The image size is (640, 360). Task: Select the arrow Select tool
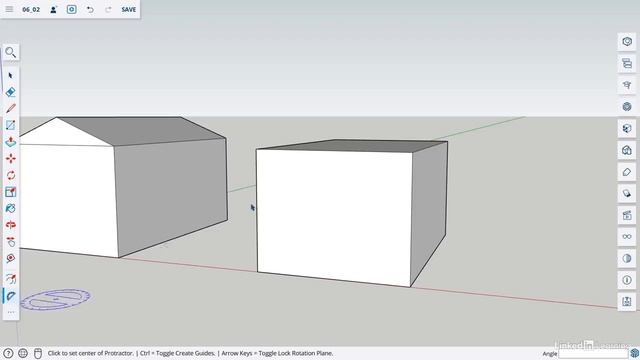pyautogui.click(x=11, y=76)
